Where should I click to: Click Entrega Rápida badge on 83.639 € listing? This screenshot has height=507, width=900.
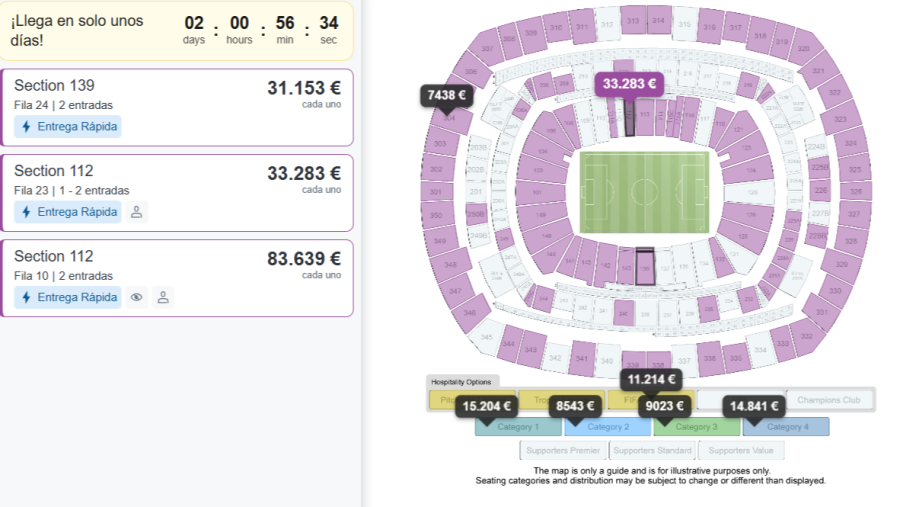coord(68,297)
